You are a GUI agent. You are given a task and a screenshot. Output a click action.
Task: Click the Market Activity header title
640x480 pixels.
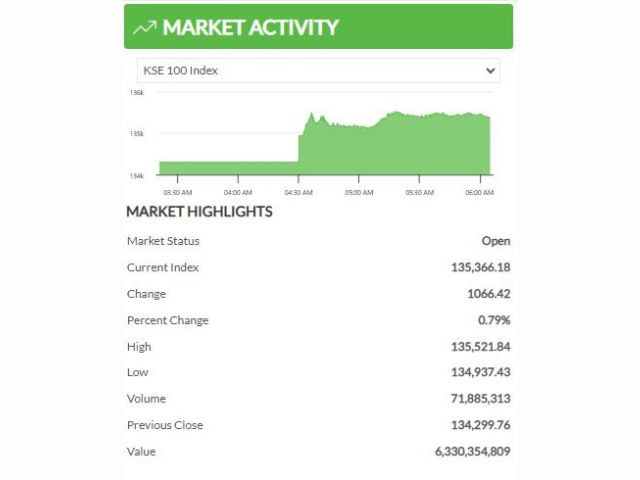point(250,27)
